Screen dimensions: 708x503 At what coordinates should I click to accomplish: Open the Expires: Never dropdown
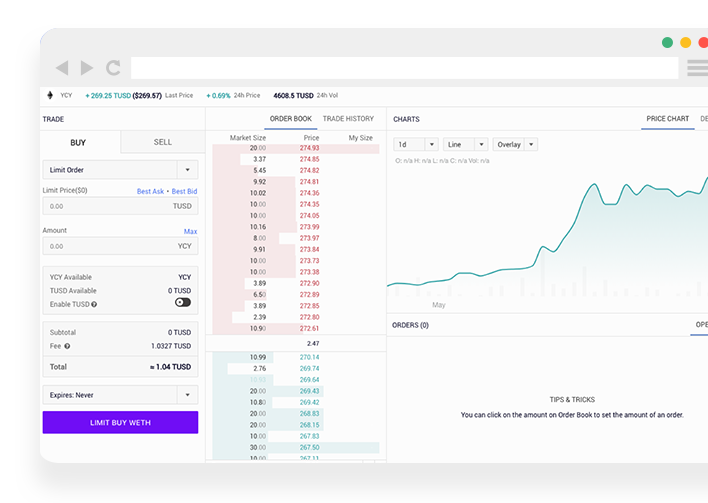[120, 395]
